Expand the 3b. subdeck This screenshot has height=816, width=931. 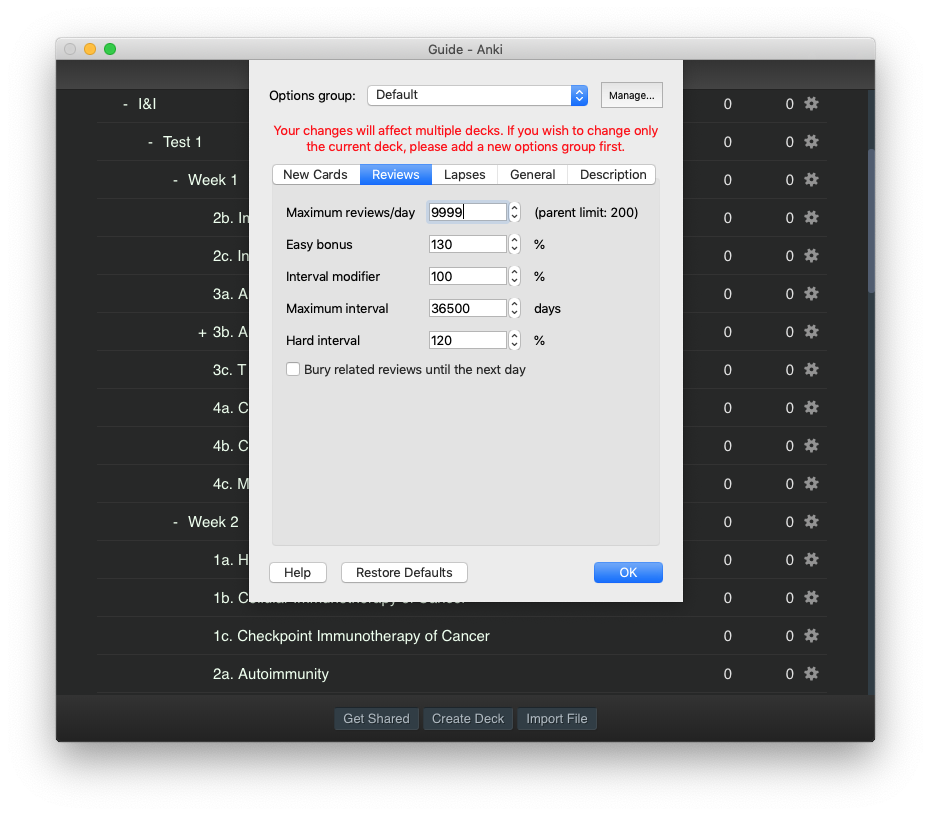coord(202,333)
